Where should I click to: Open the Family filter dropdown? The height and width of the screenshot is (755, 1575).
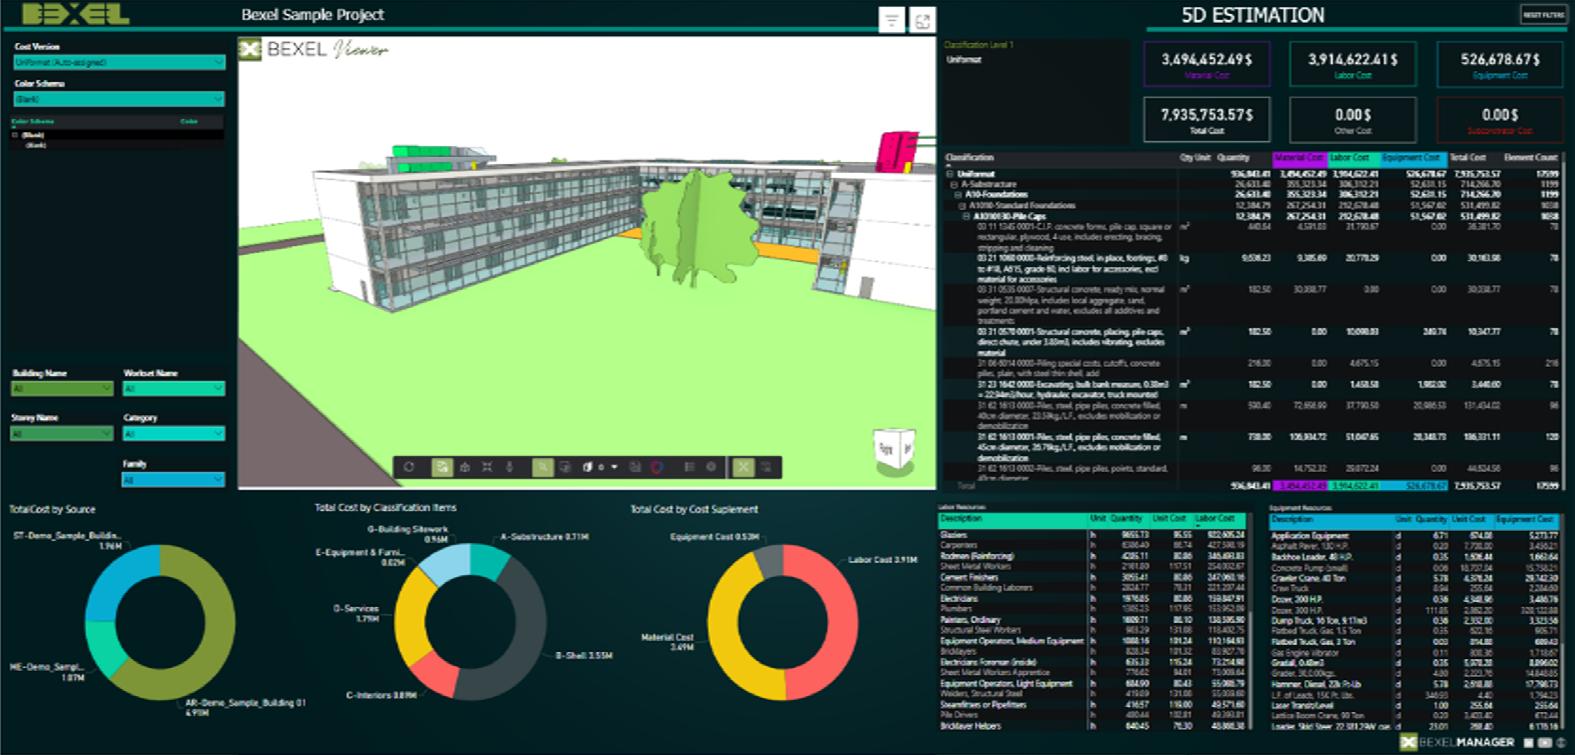point(173,480)
